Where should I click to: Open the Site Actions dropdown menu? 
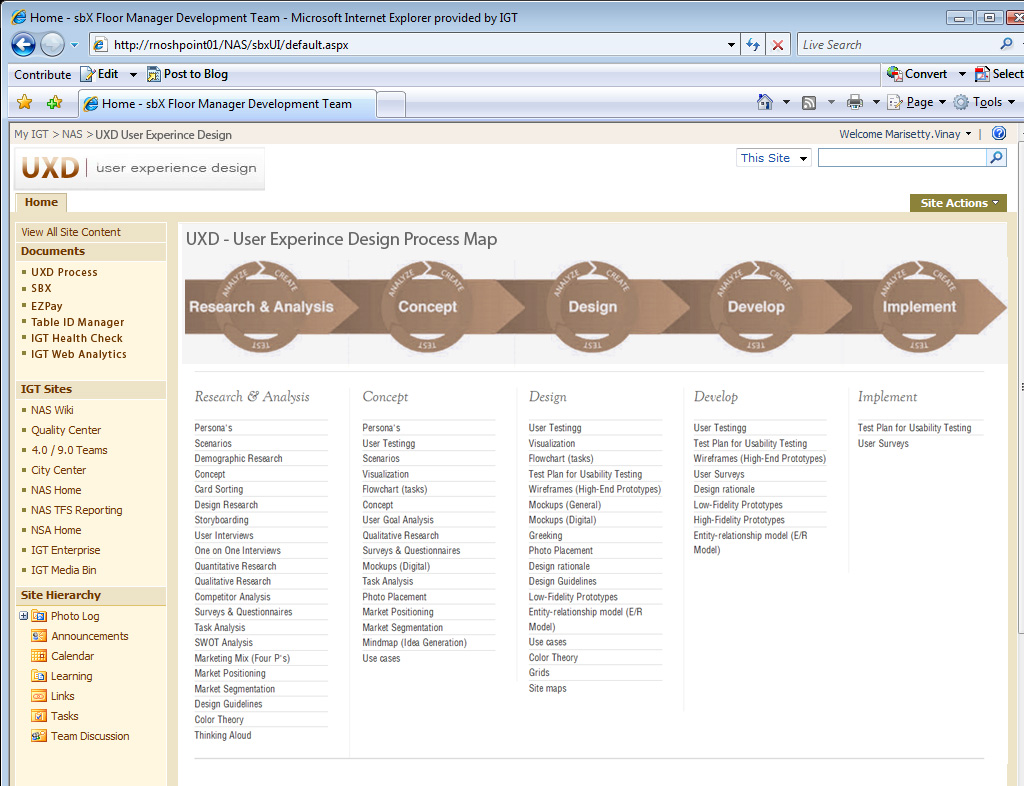(x=958, y=203)
